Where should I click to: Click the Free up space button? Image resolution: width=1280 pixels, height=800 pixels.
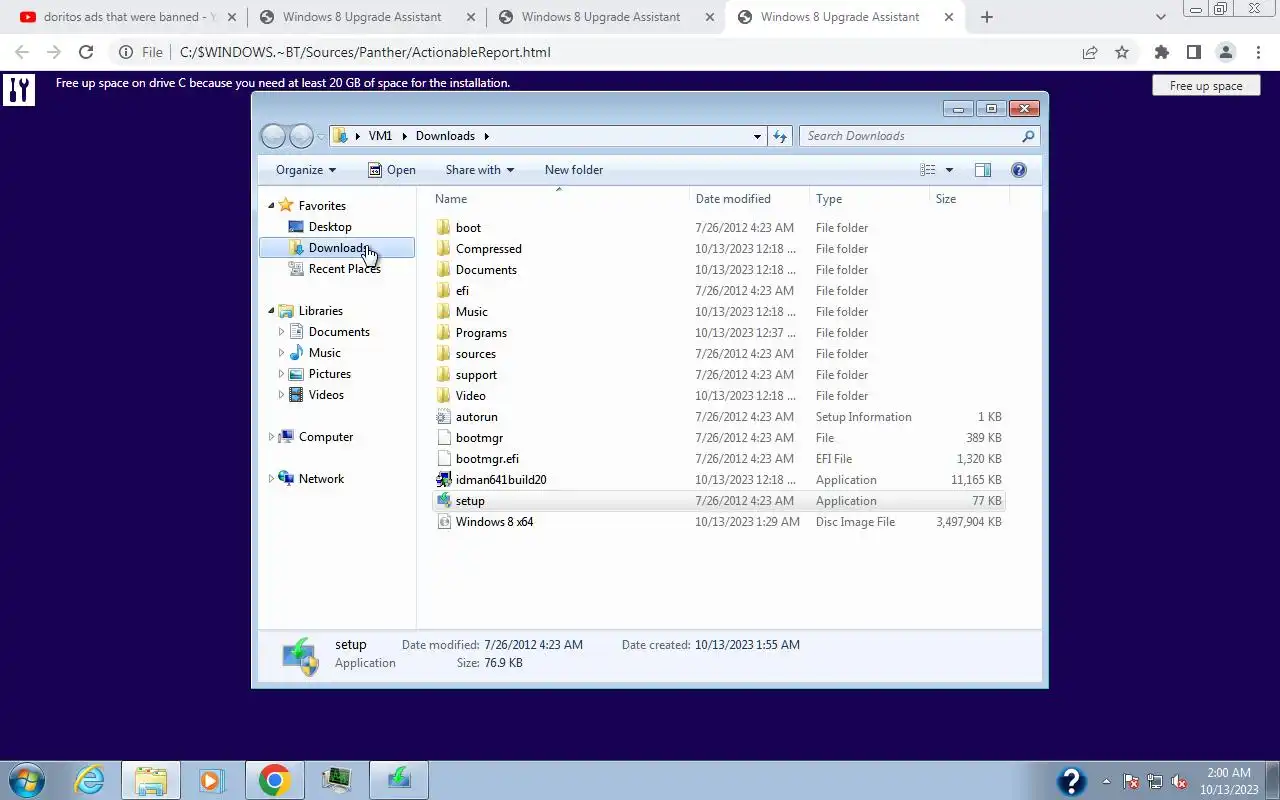1206,86
